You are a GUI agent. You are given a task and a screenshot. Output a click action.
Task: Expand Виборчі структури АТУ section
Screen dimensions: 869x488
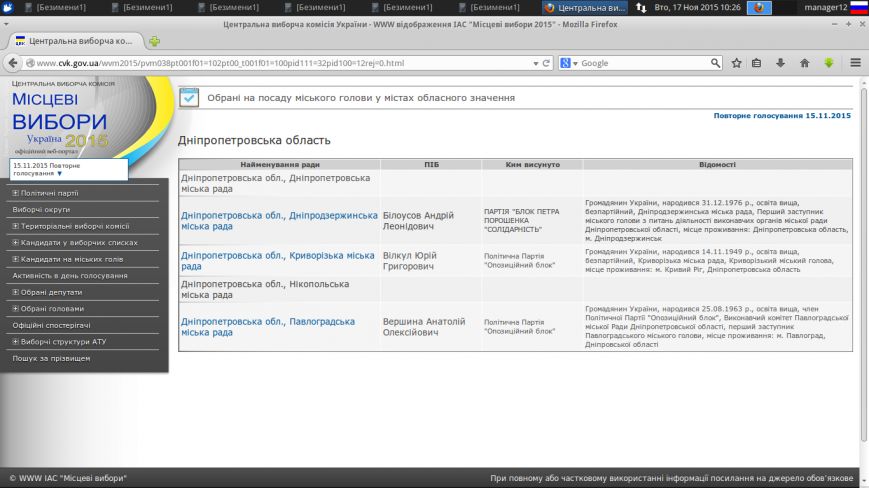coord(16,342)
